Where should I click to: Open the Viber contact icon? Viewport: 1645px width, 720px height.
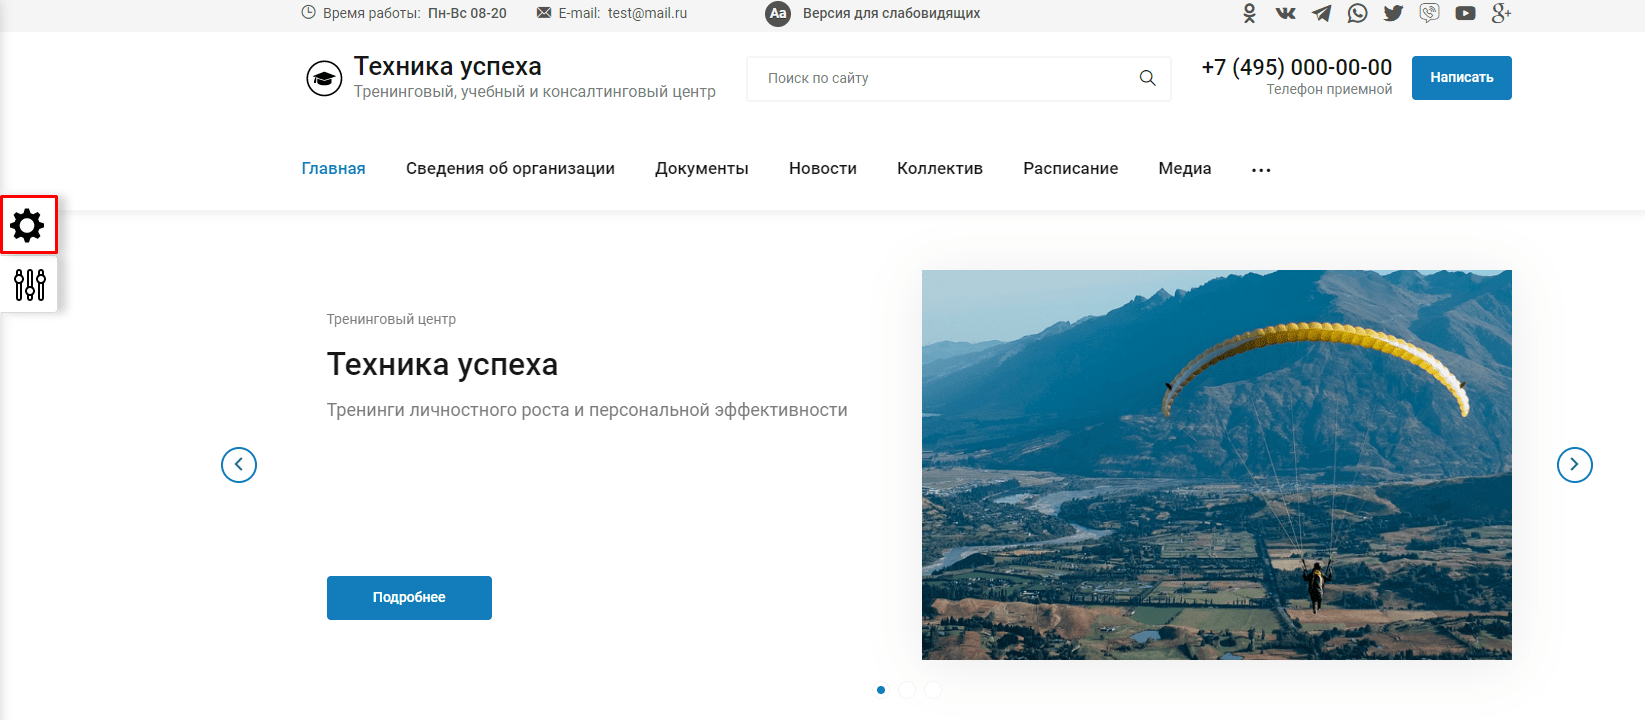pyautogui.click(x=1429, y=13)
